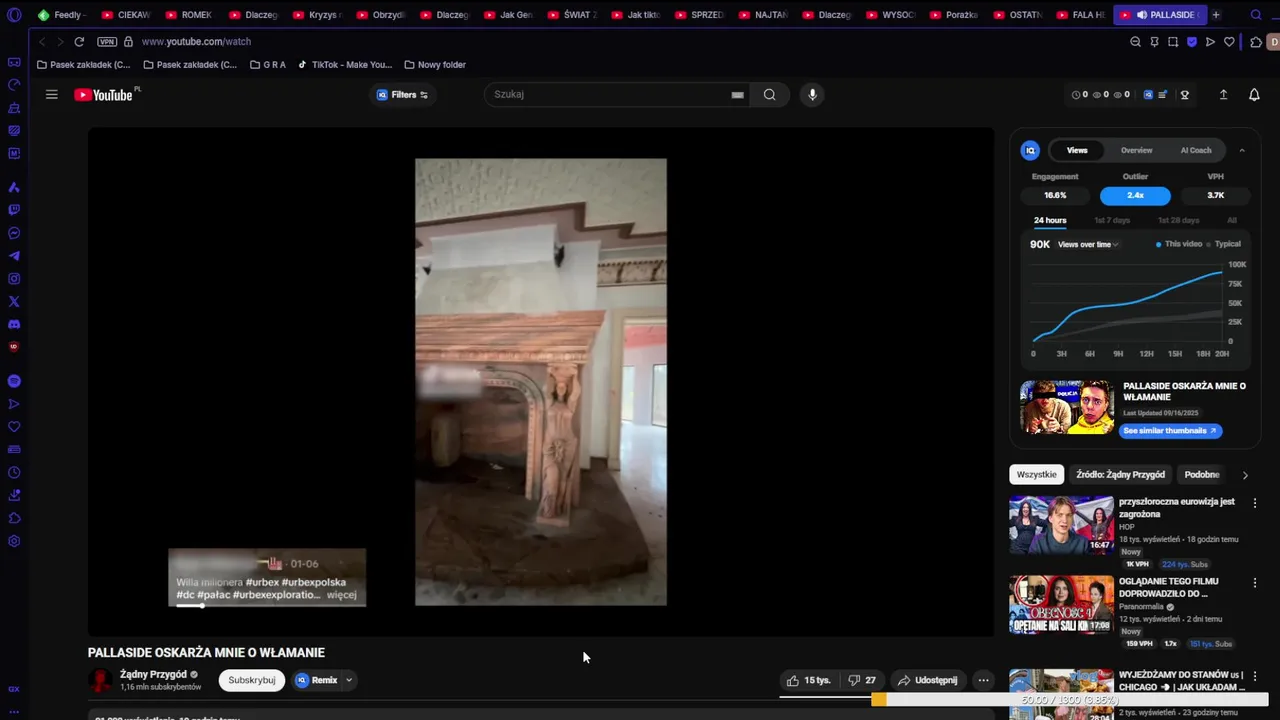Viewport: 1280px width, 720px height.
Task: Open options menu for eurowizja video
Action: click(1255, 503)
